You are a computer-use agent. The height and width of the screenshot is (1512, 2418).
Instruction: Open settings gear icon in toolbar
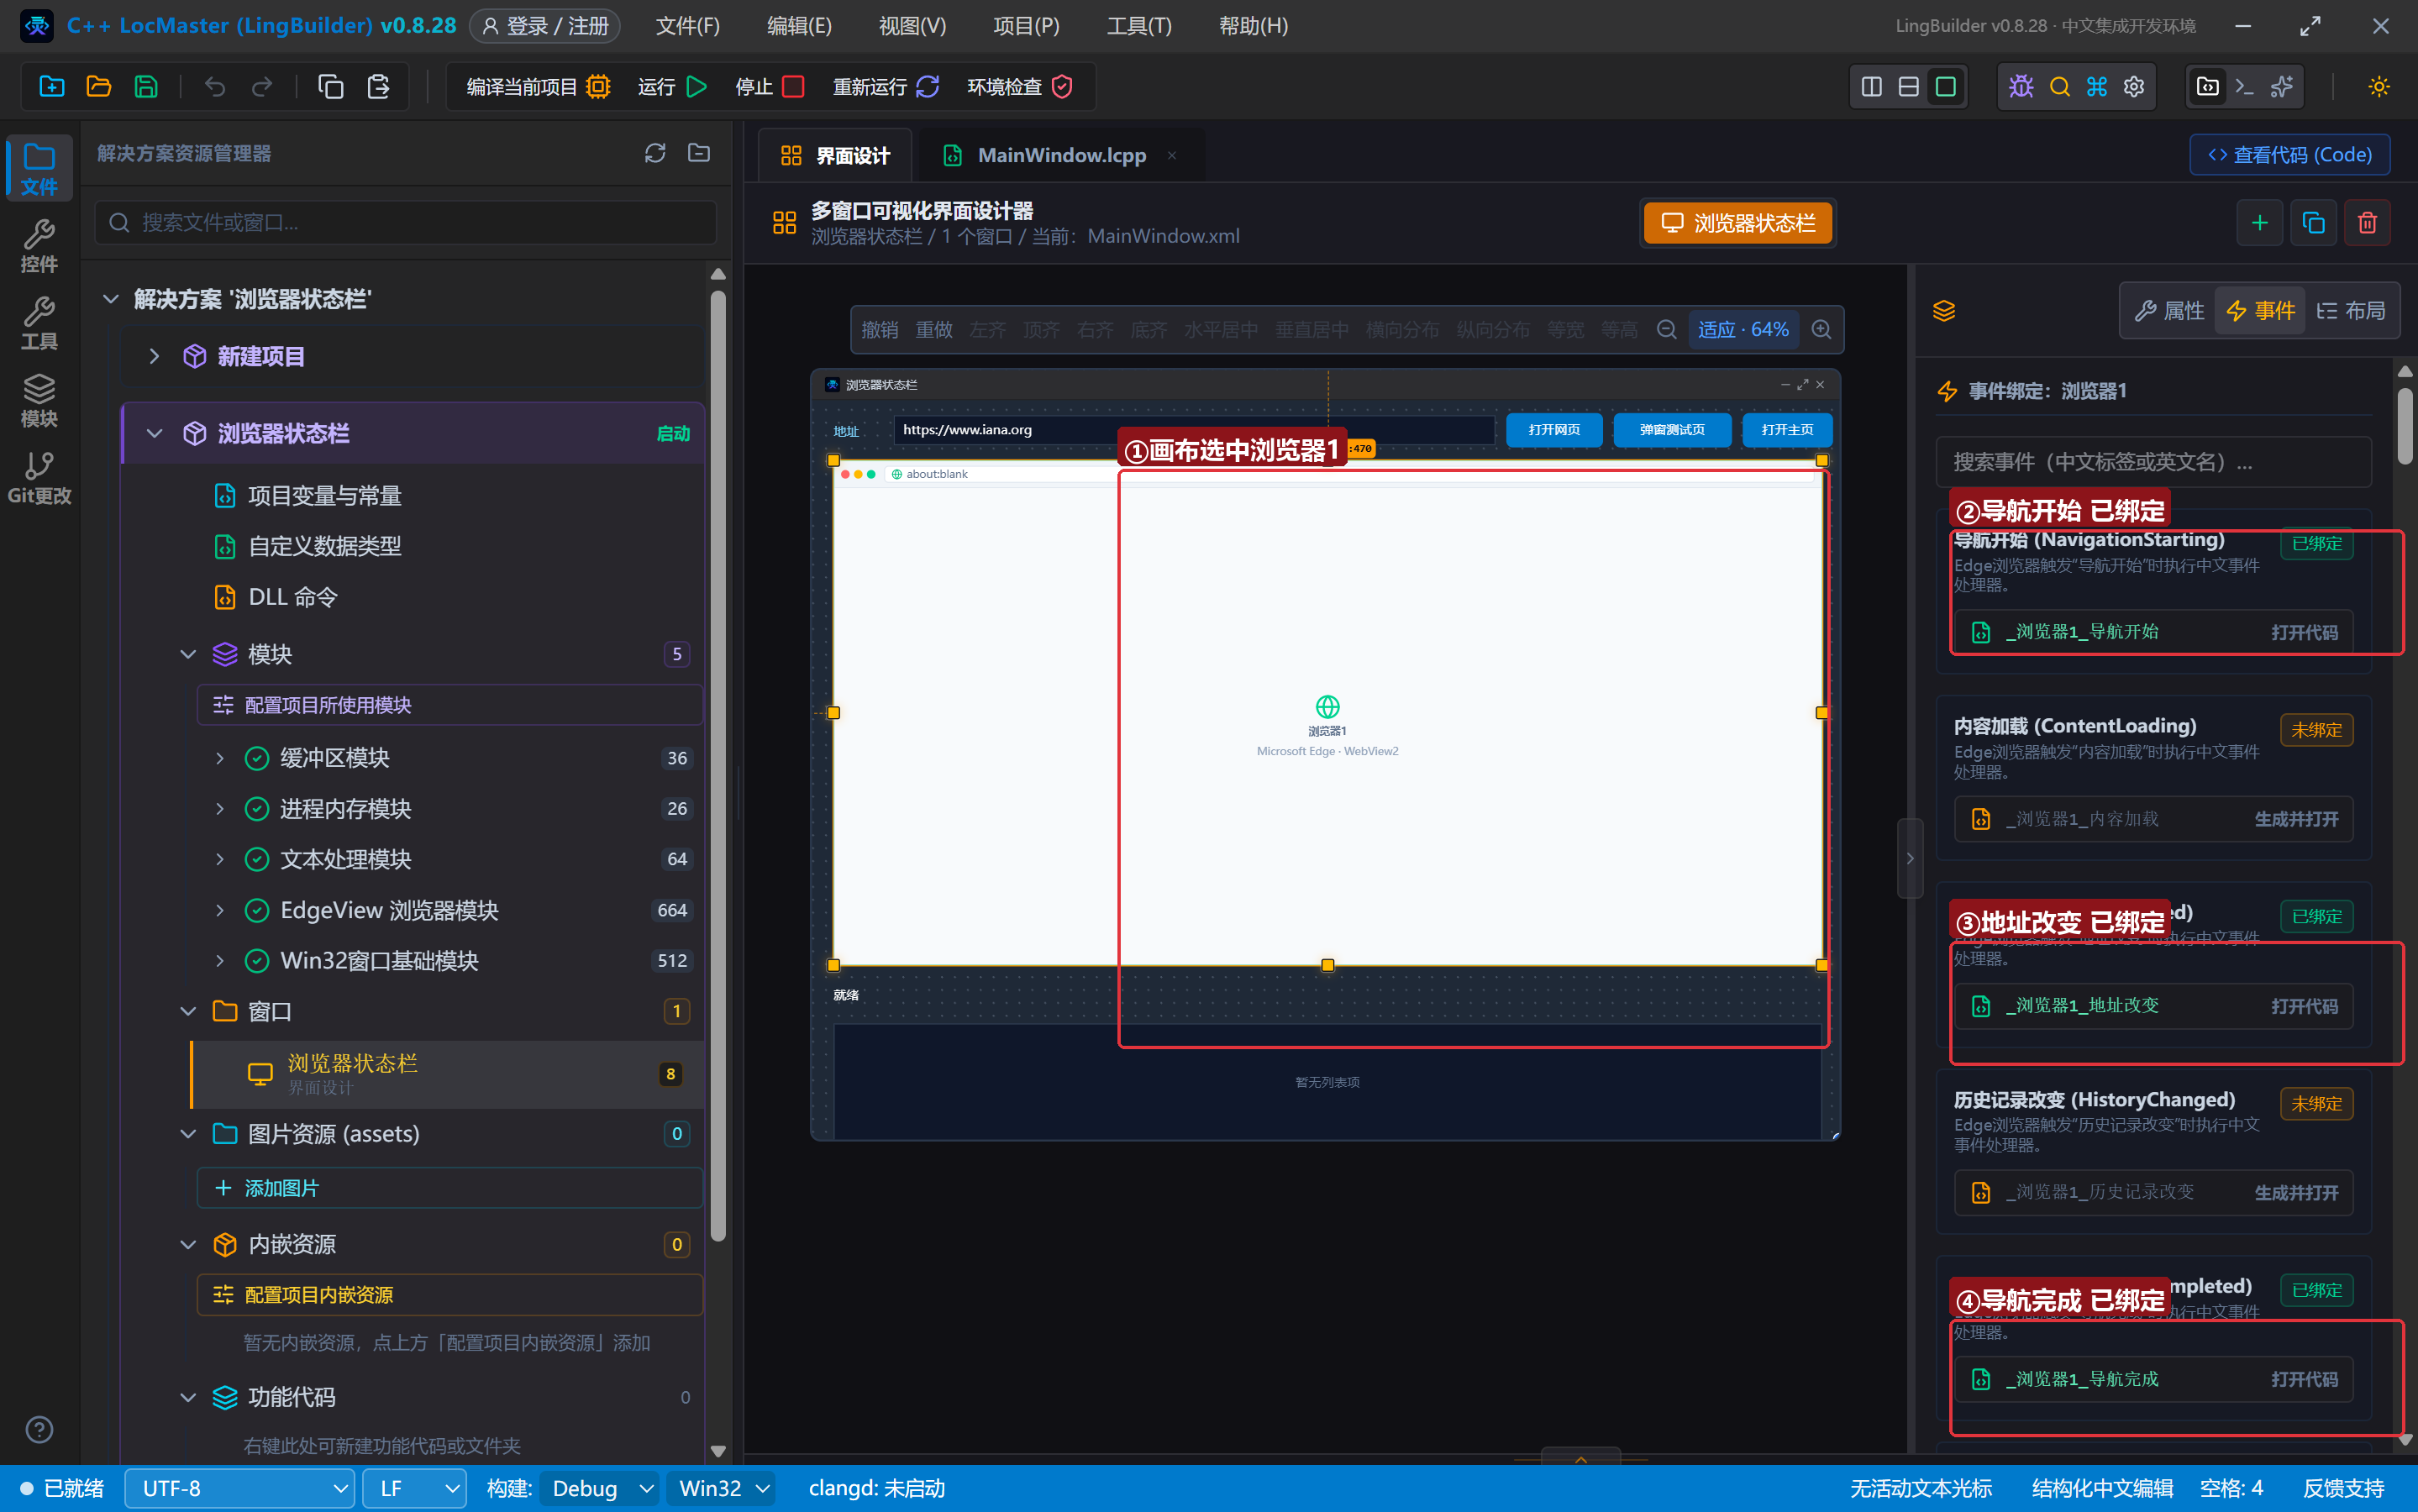click(x=2134, y=87)
